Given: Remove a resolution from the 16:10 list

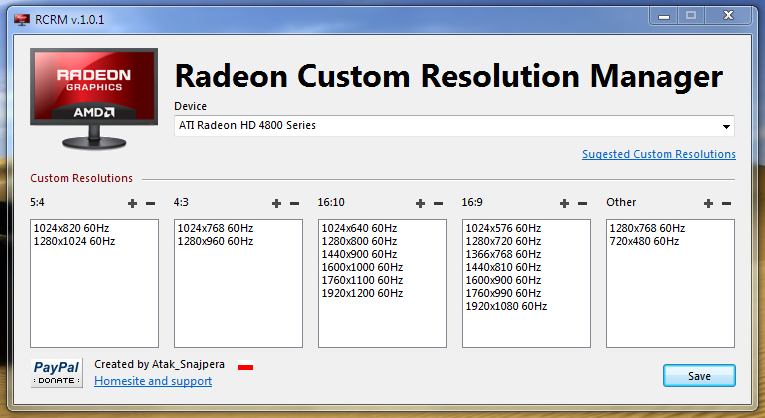Looking at the screenshot, I should point(438,203).
